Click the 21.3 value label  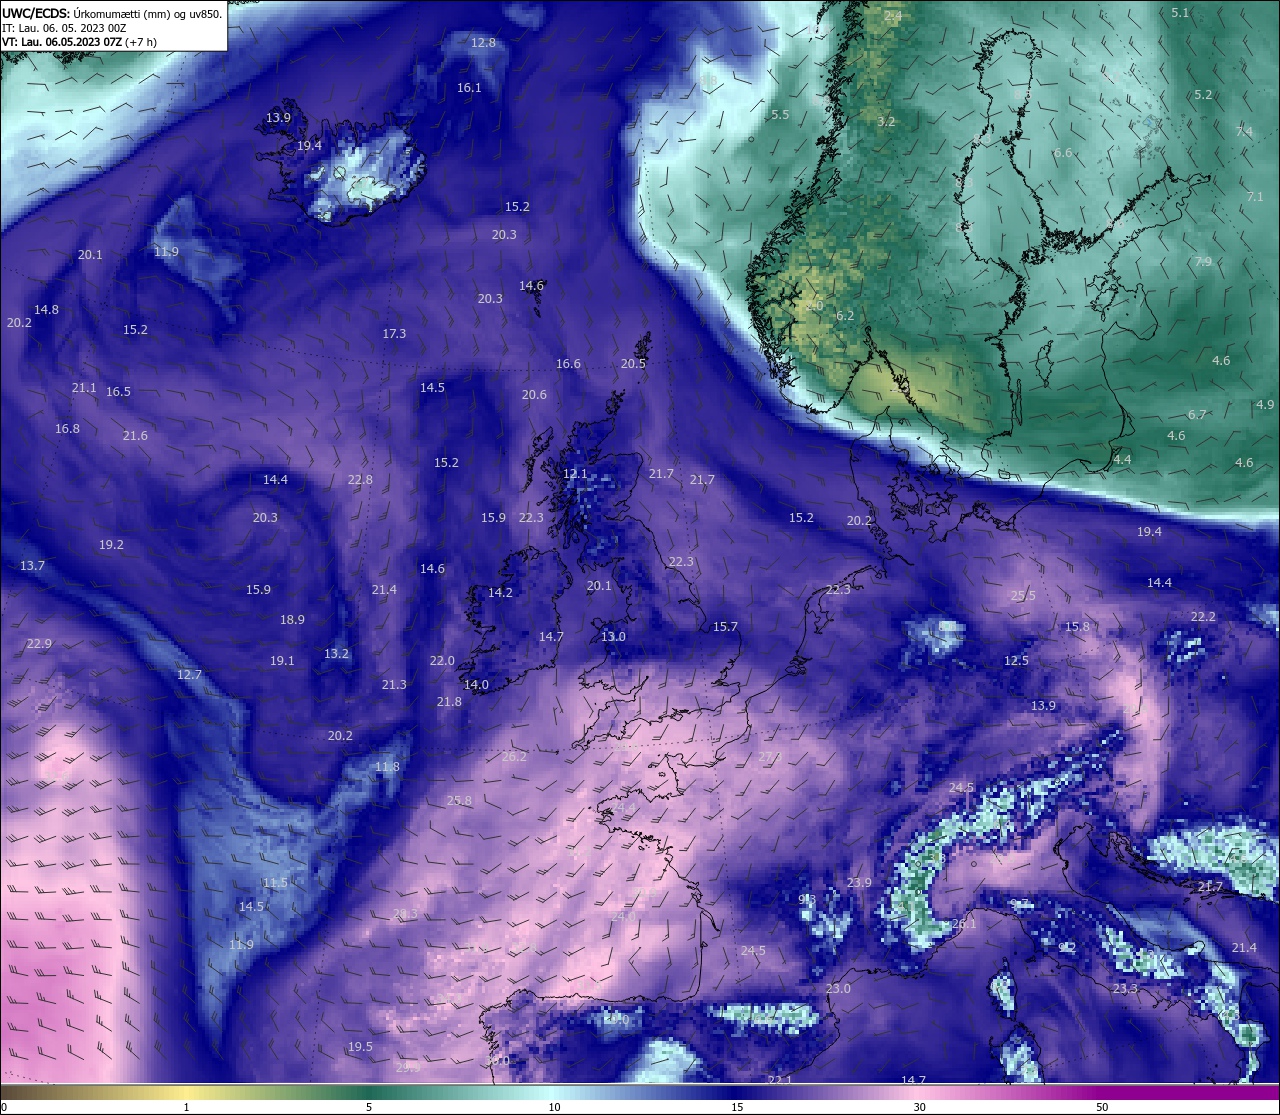394,684
